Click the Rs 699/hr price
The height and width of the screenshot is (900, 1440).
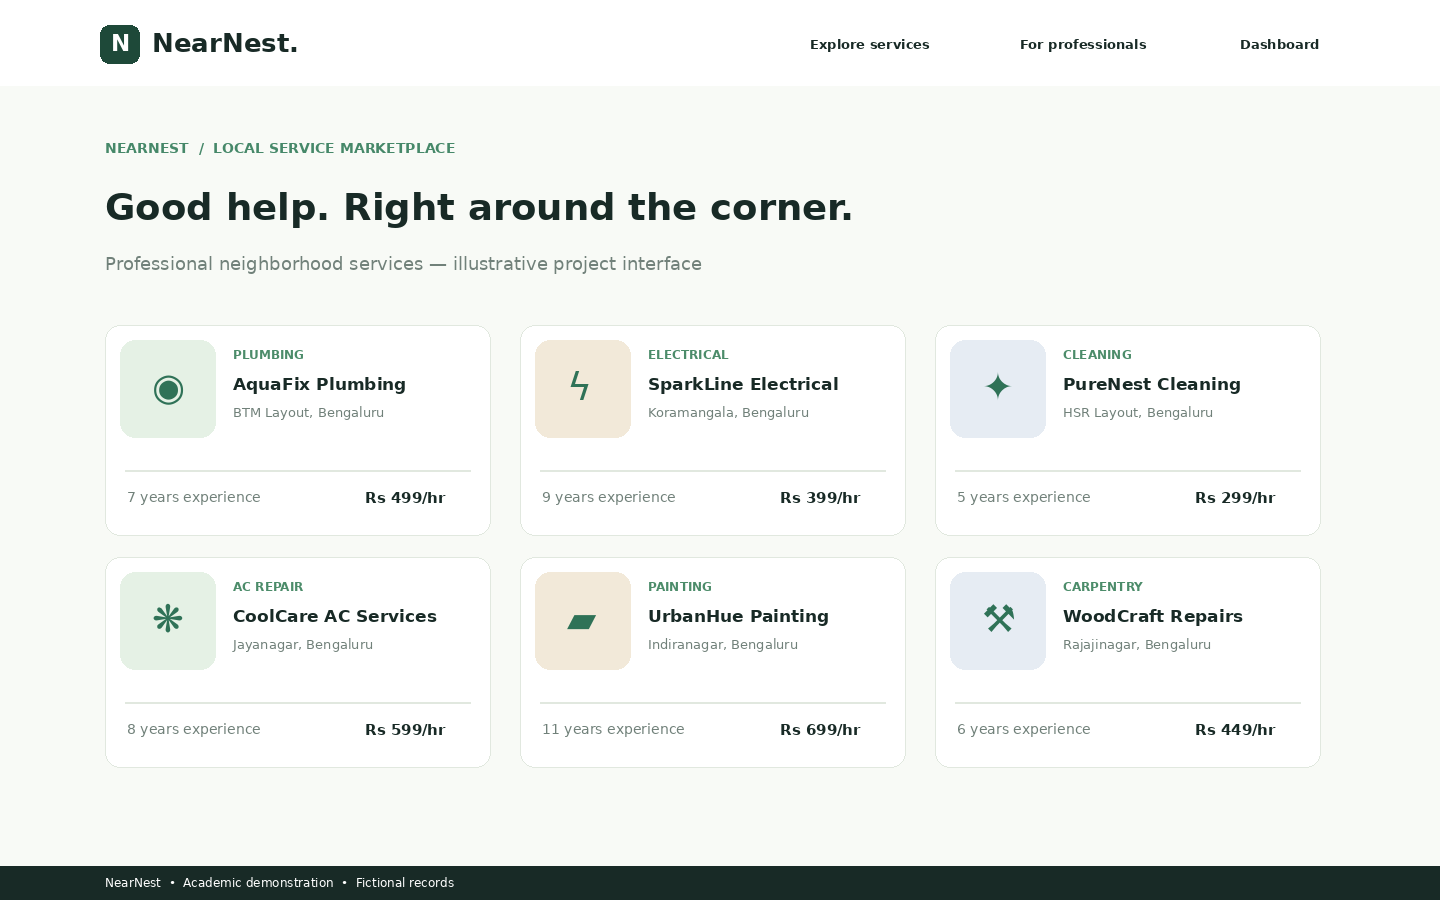[x=820, y=730]
